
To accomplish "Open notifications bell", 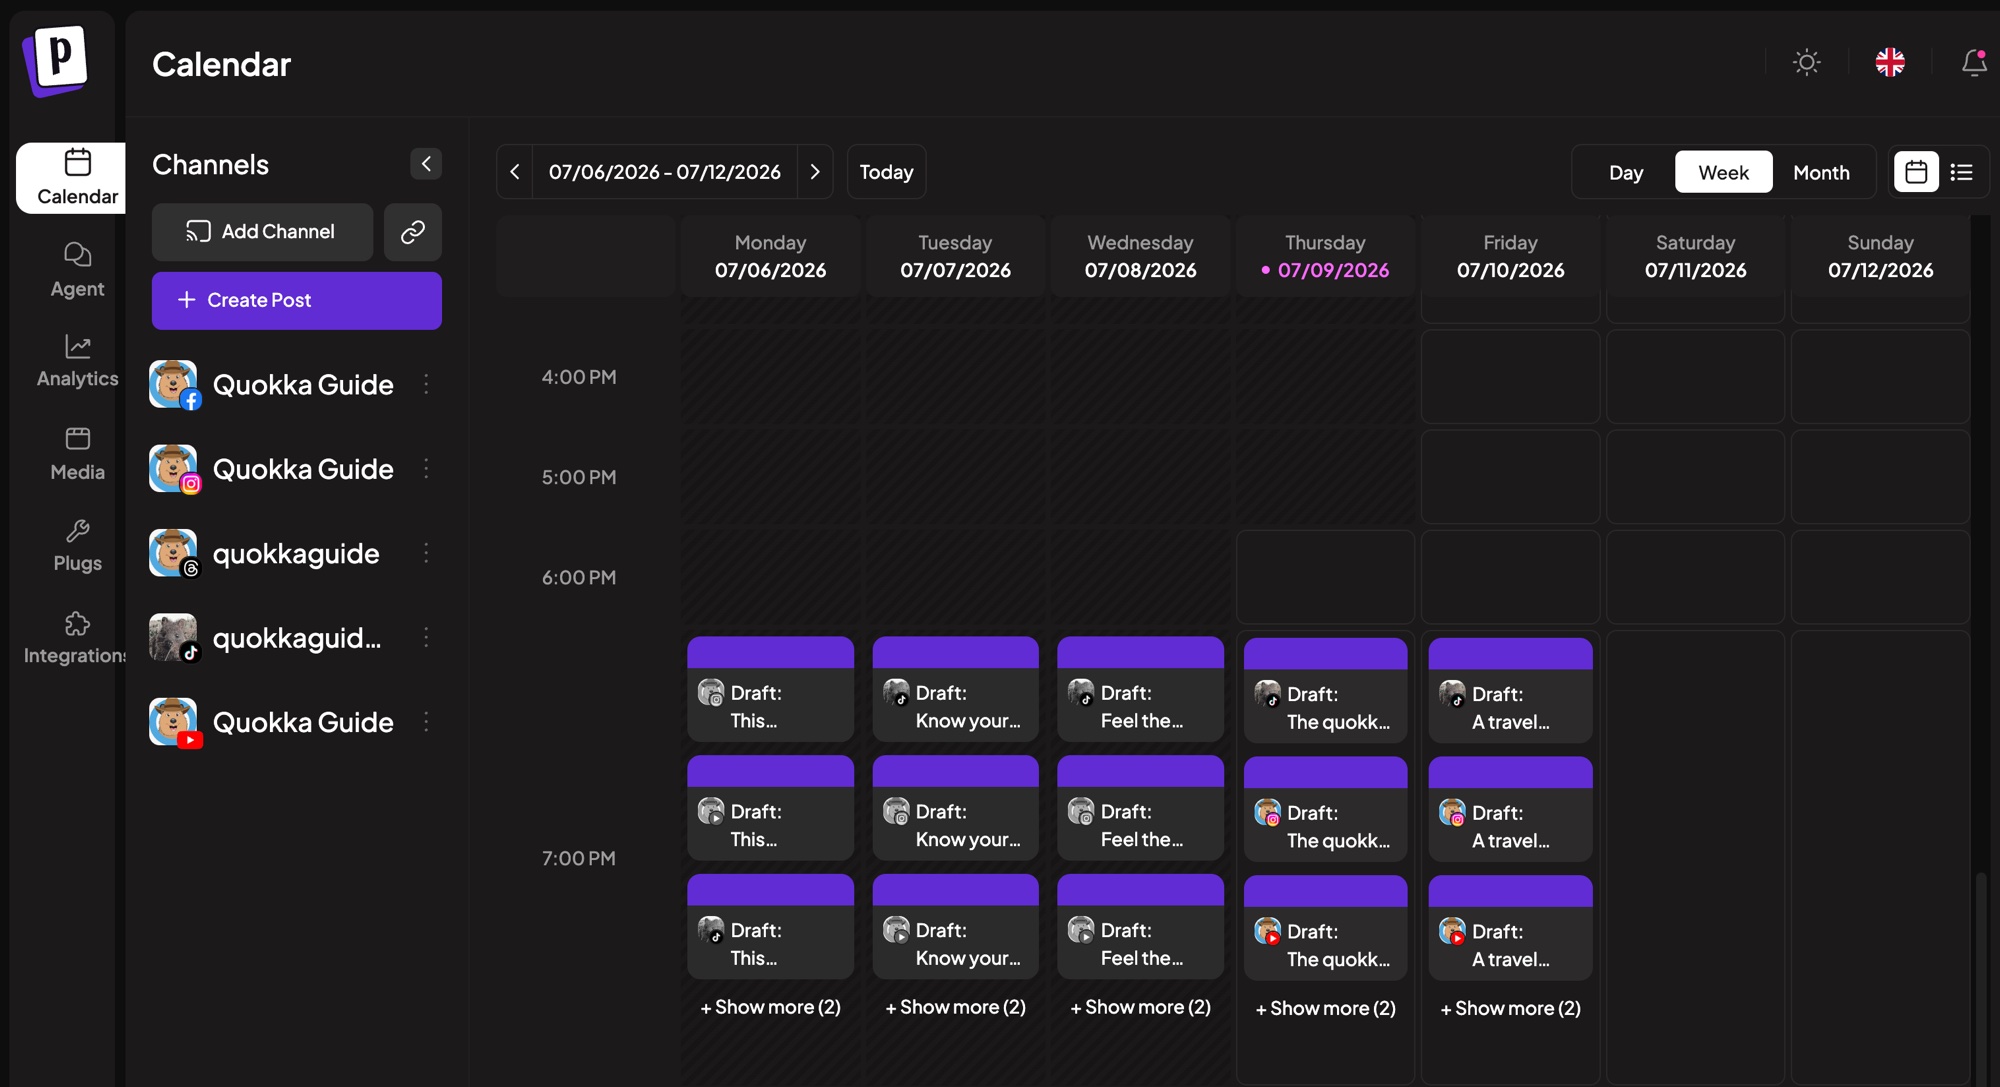I will (1974, 63).
